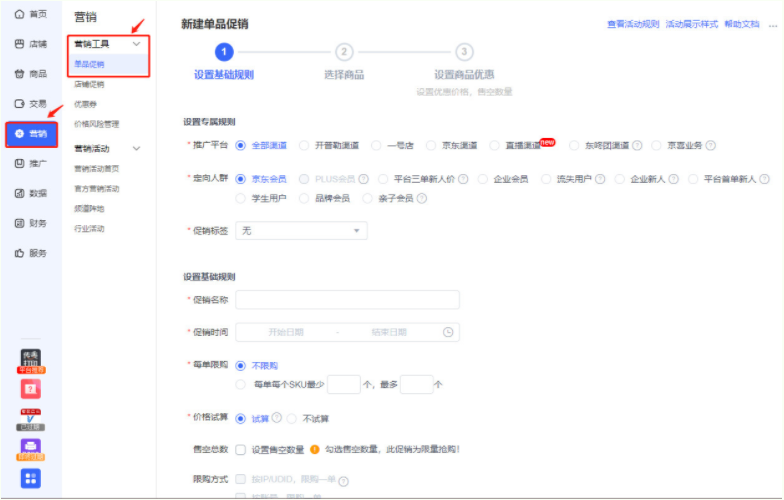Open the three-dot more menu at top right
Viewport: 784px width, 500px height.
click(x=772, y=24)
